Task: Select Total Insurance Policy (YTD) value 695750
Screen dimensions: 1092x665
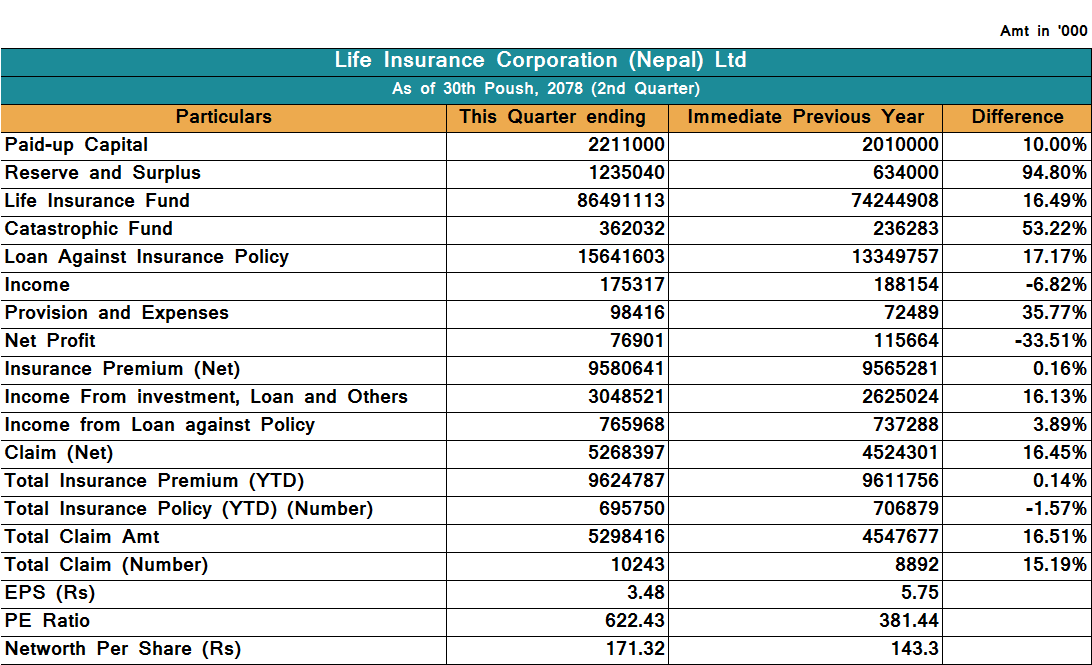Action: pos(631,509)
